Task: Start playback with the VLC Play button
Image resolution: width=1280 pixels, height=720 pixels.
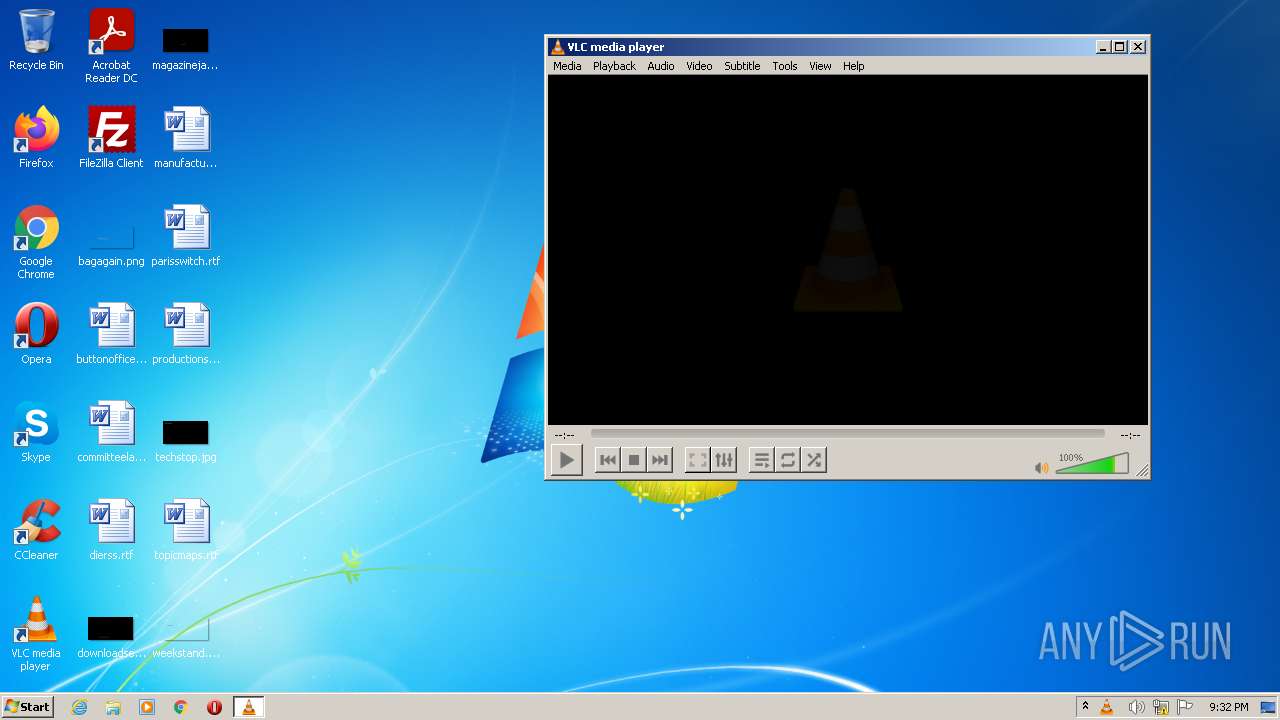Action: pos(566,460)
